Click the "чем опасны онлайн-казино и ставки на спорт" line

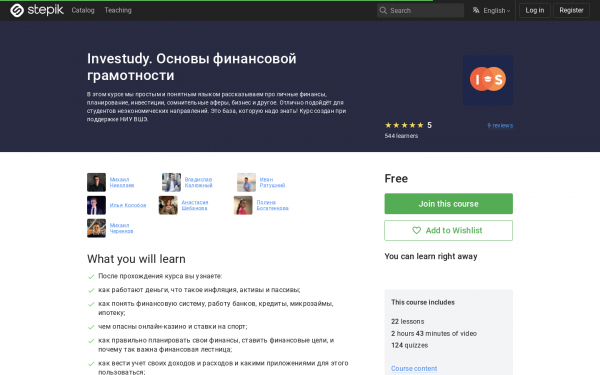pos(173,326)
